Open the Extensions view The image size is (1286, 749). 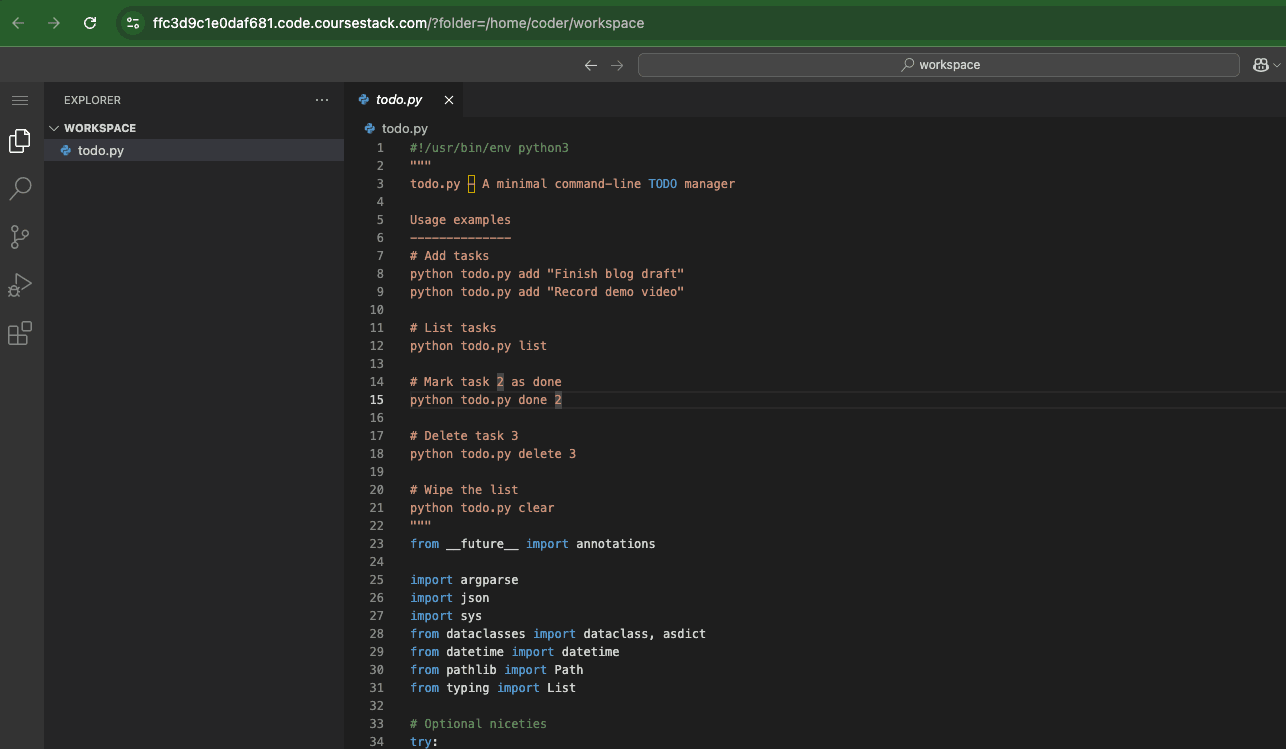click(x=19, y=333)
